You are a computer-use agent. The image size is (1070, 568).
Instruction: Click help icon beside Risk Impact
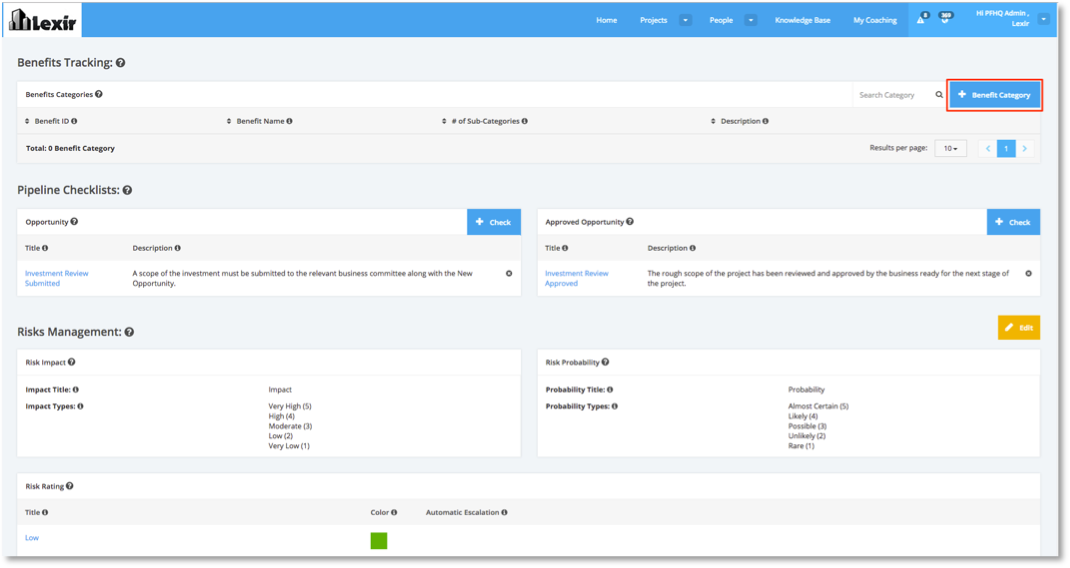(x=72, y=363)
